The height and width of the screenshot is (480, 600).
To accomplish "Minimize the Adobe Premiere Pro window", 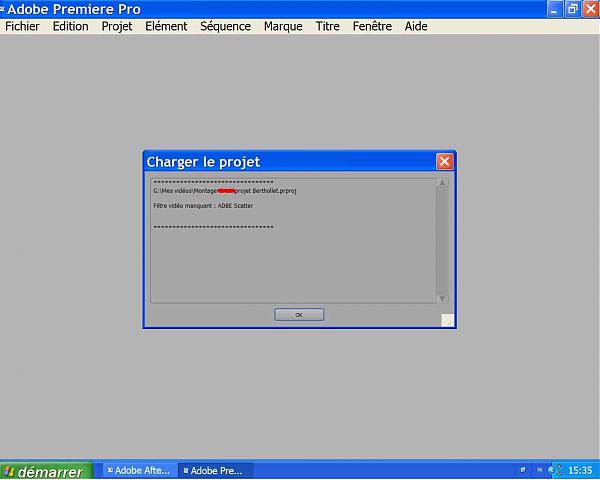I will (554, 10).
